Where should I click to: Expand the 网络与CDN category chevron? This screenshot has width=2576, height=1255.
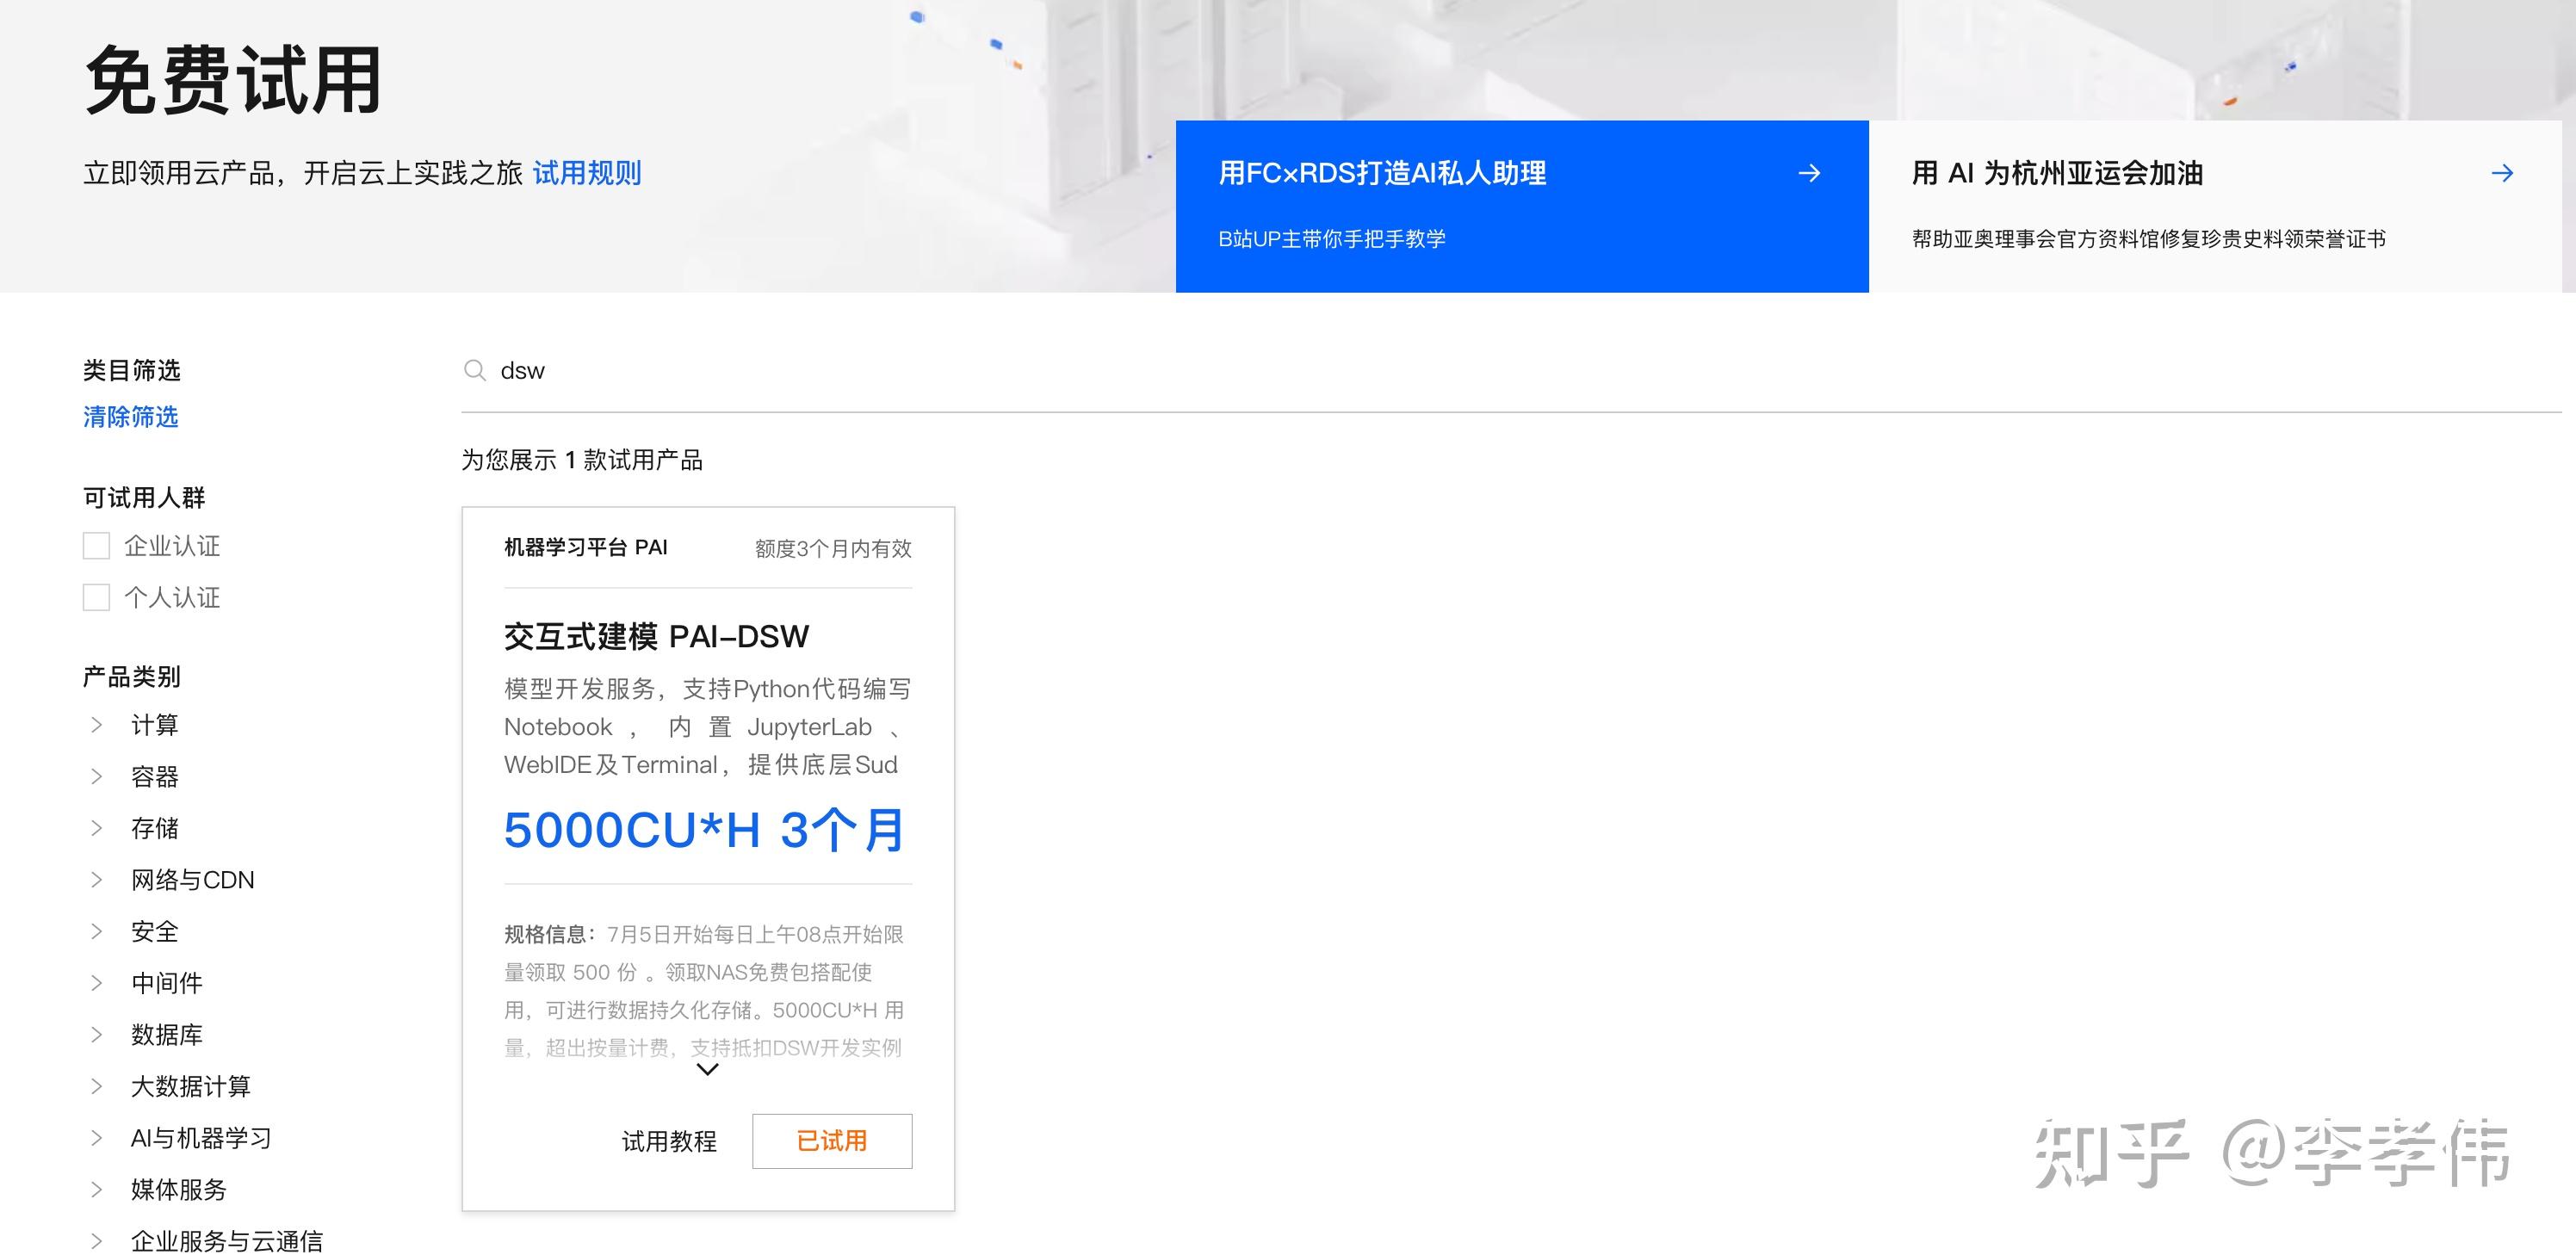click(96, 880)
